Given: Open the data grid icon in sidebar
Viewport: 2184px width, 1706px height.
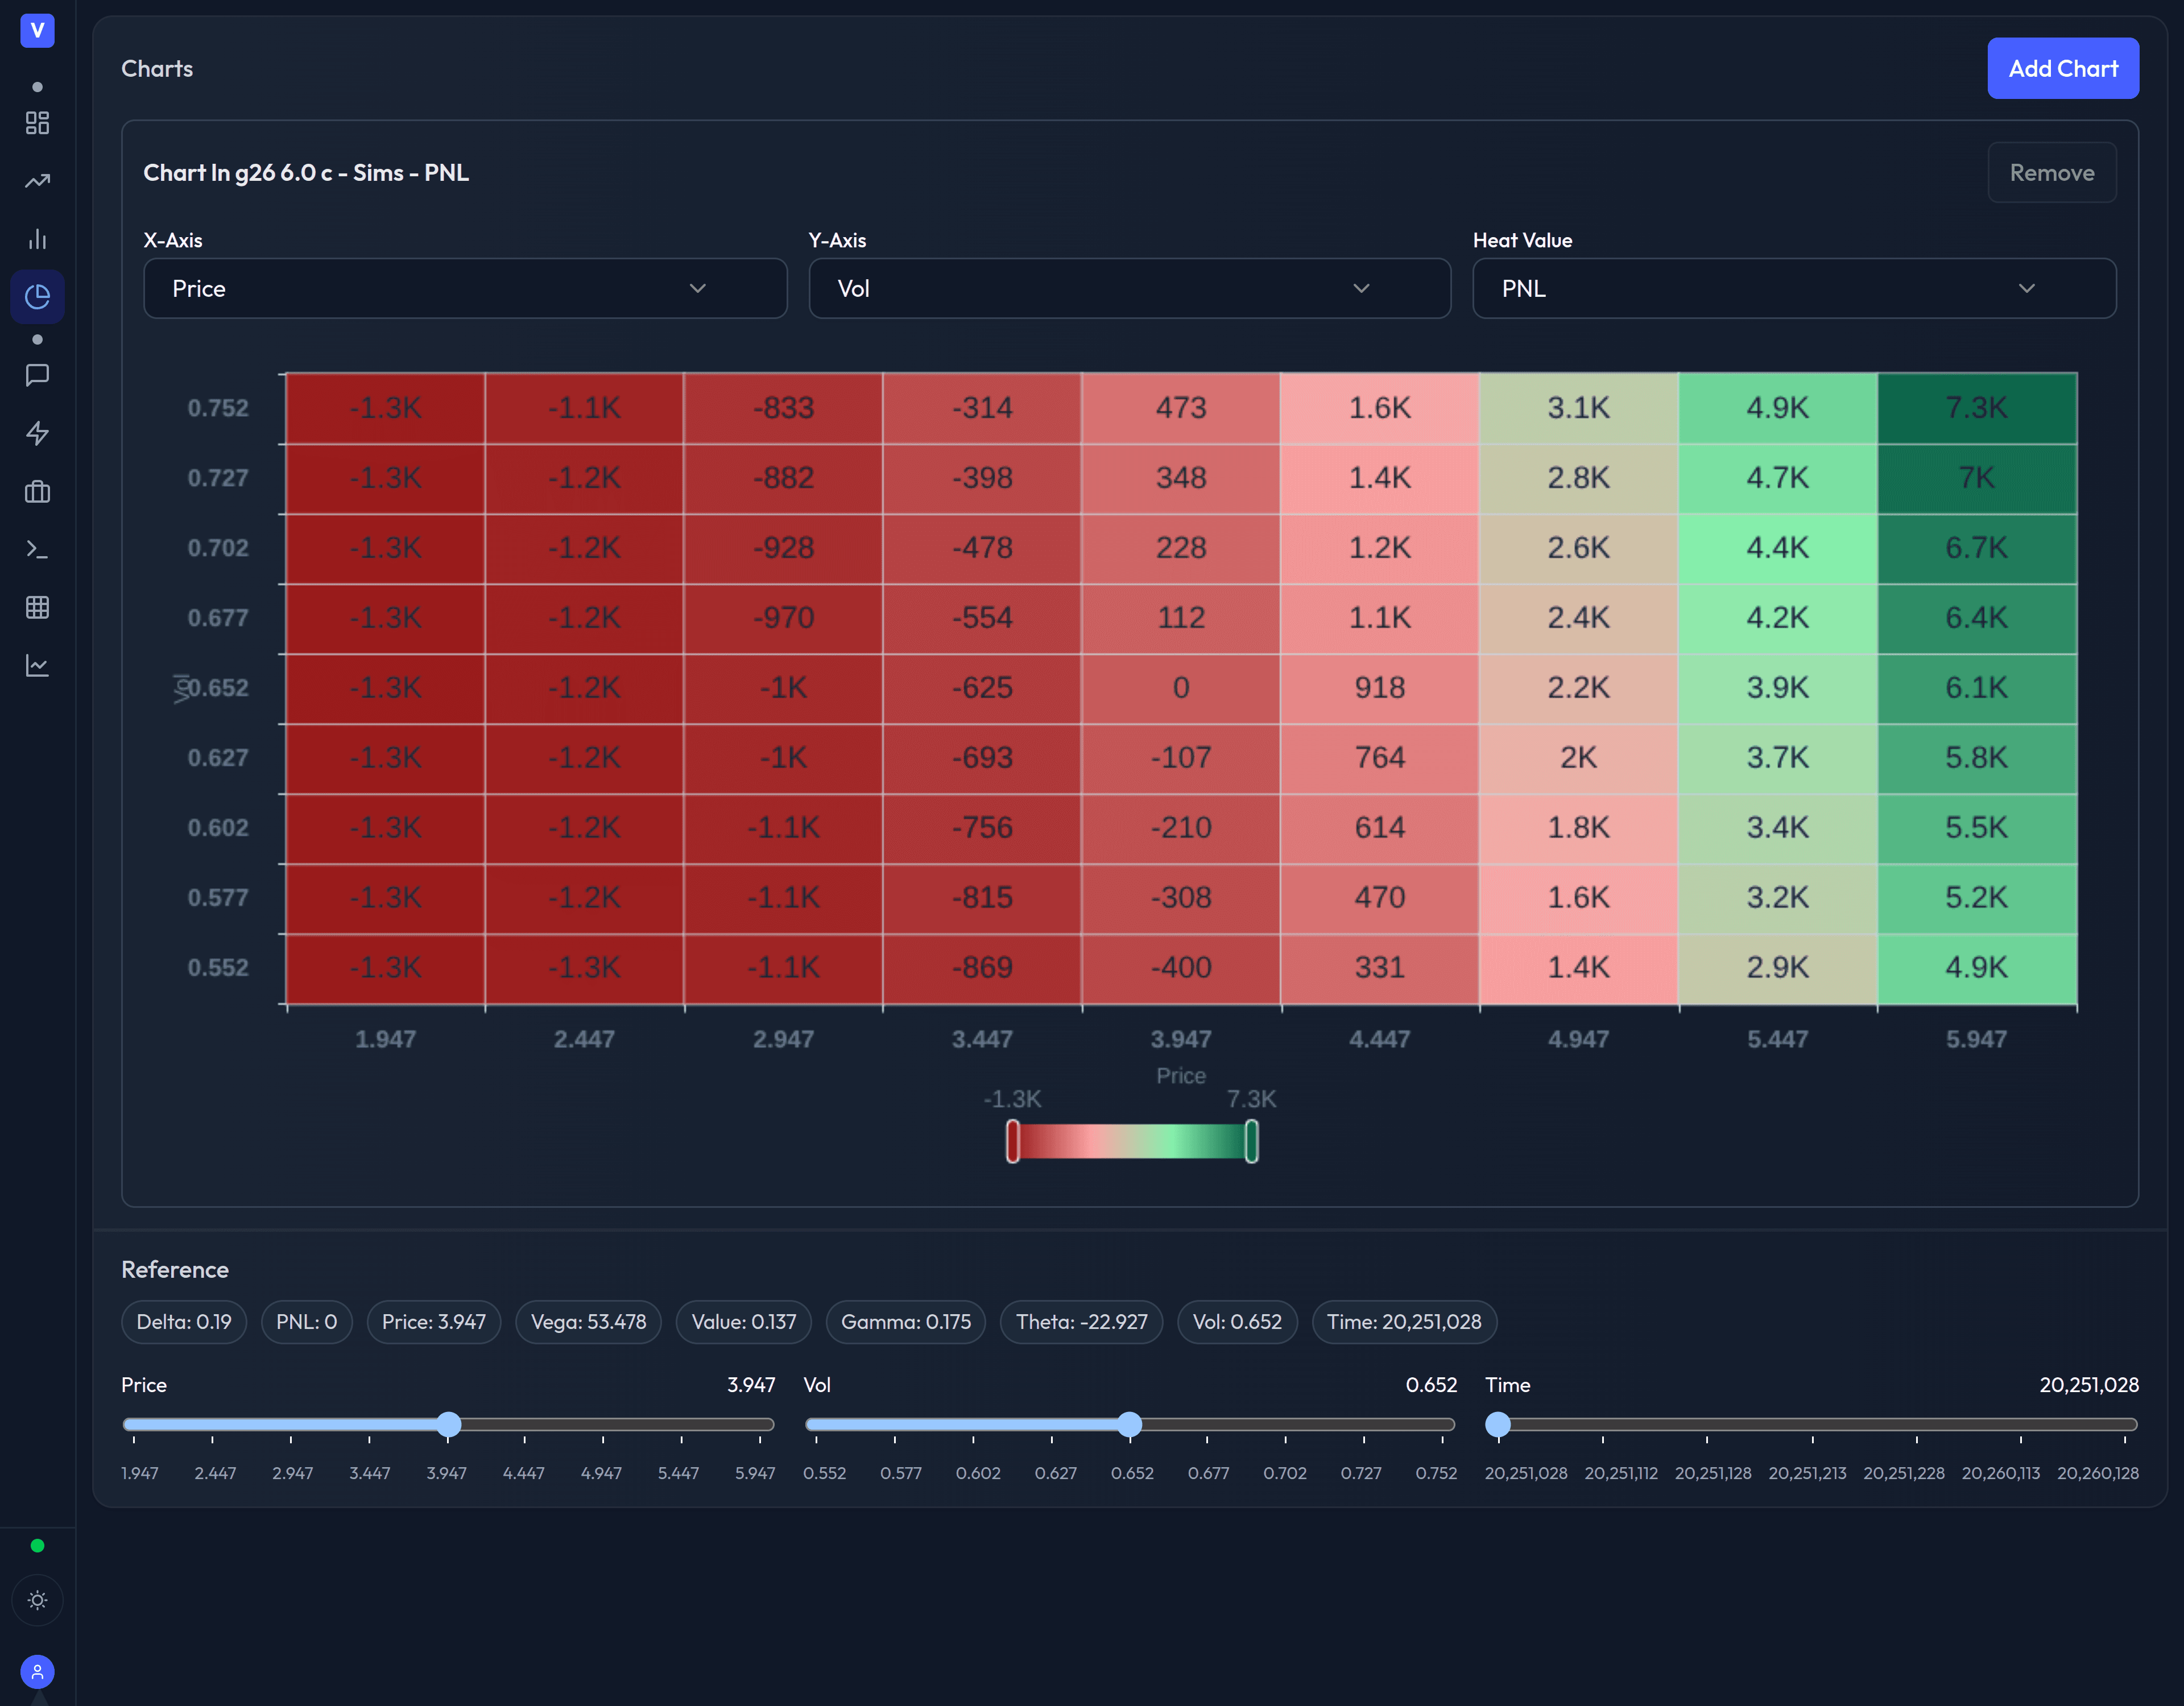Looking at the screenshot, I should [37, 607].
